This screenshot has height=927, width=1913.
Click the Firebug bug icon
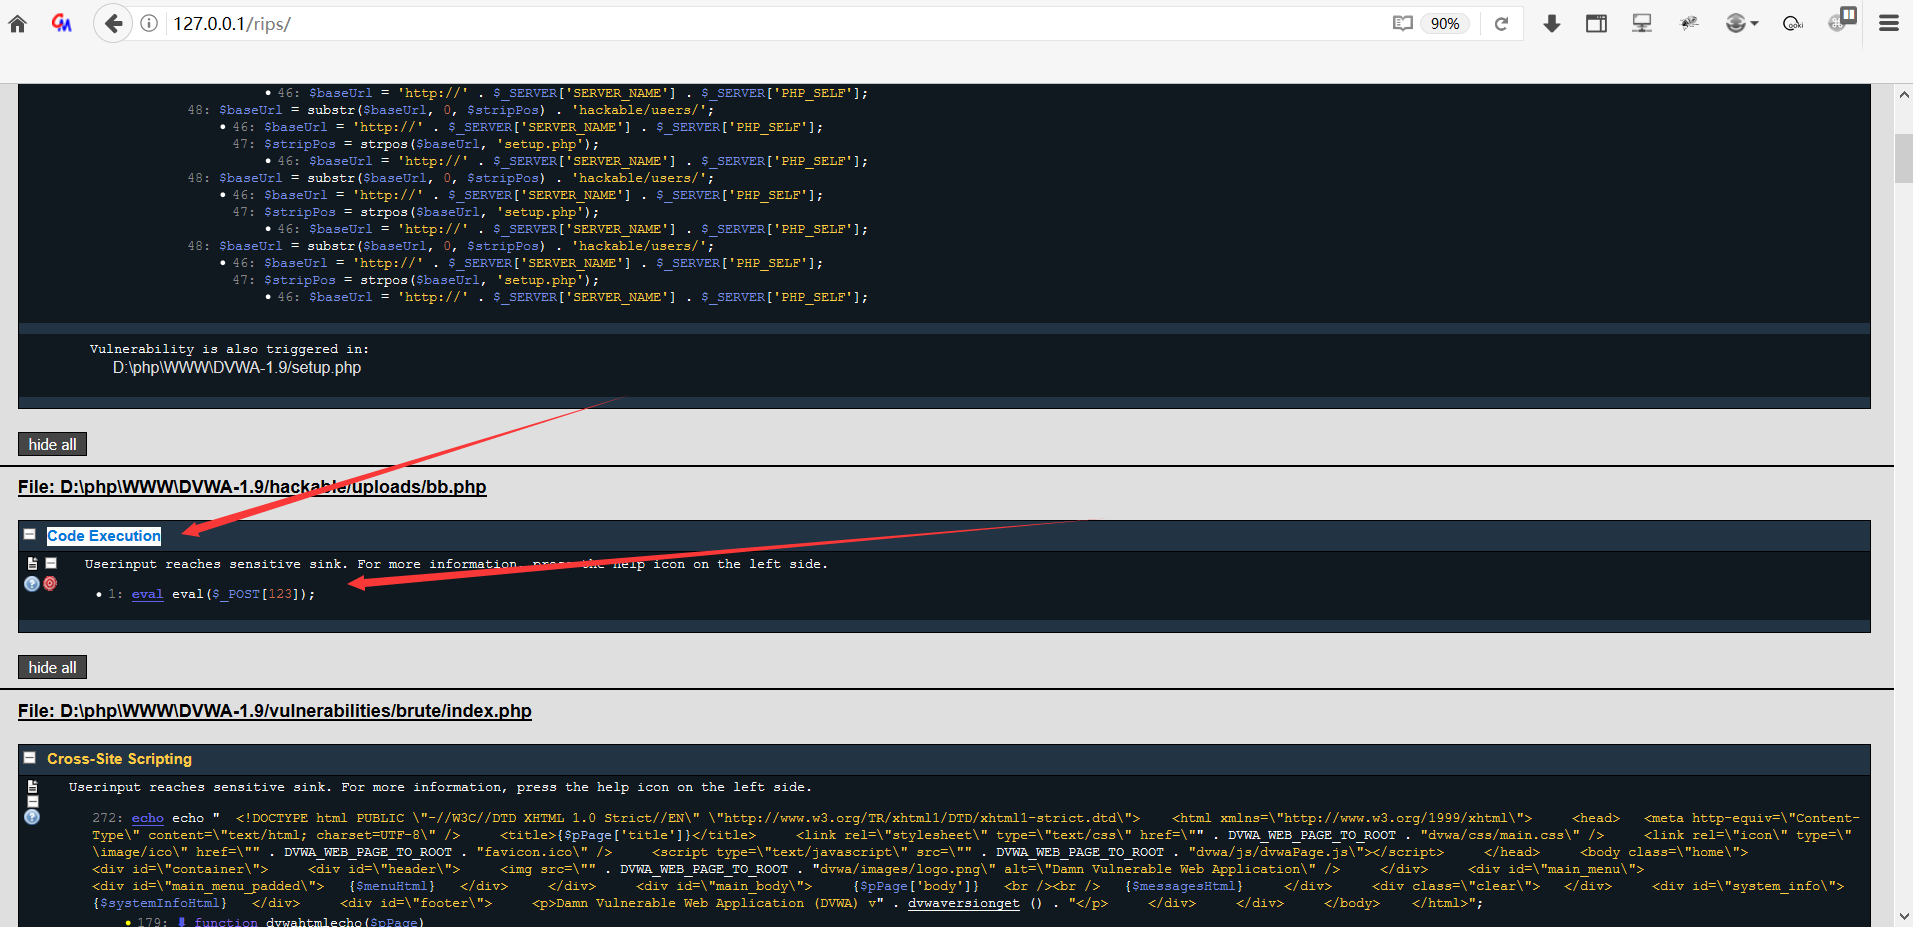click(x=1690, y=23)
